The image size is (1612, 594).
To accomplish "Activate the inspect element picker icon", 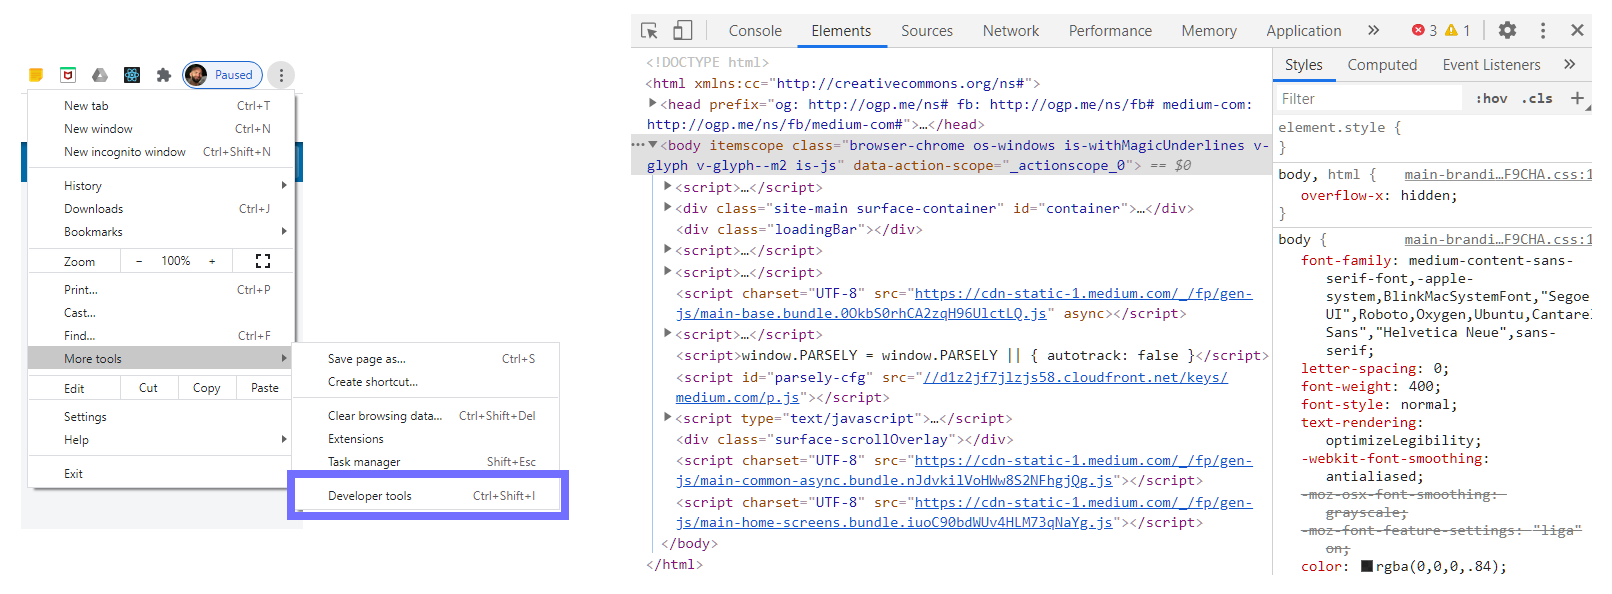I will coord(650,30).
